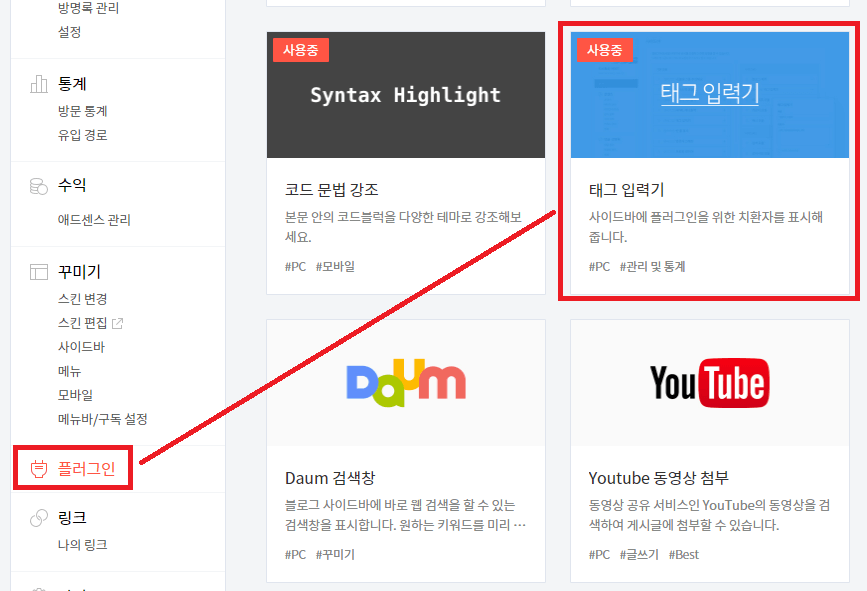The width and height of the screenshot is (867, 591).
Task: Click 사용중 badge on Syntax Highlight card
Action: [x=301, y=50]
